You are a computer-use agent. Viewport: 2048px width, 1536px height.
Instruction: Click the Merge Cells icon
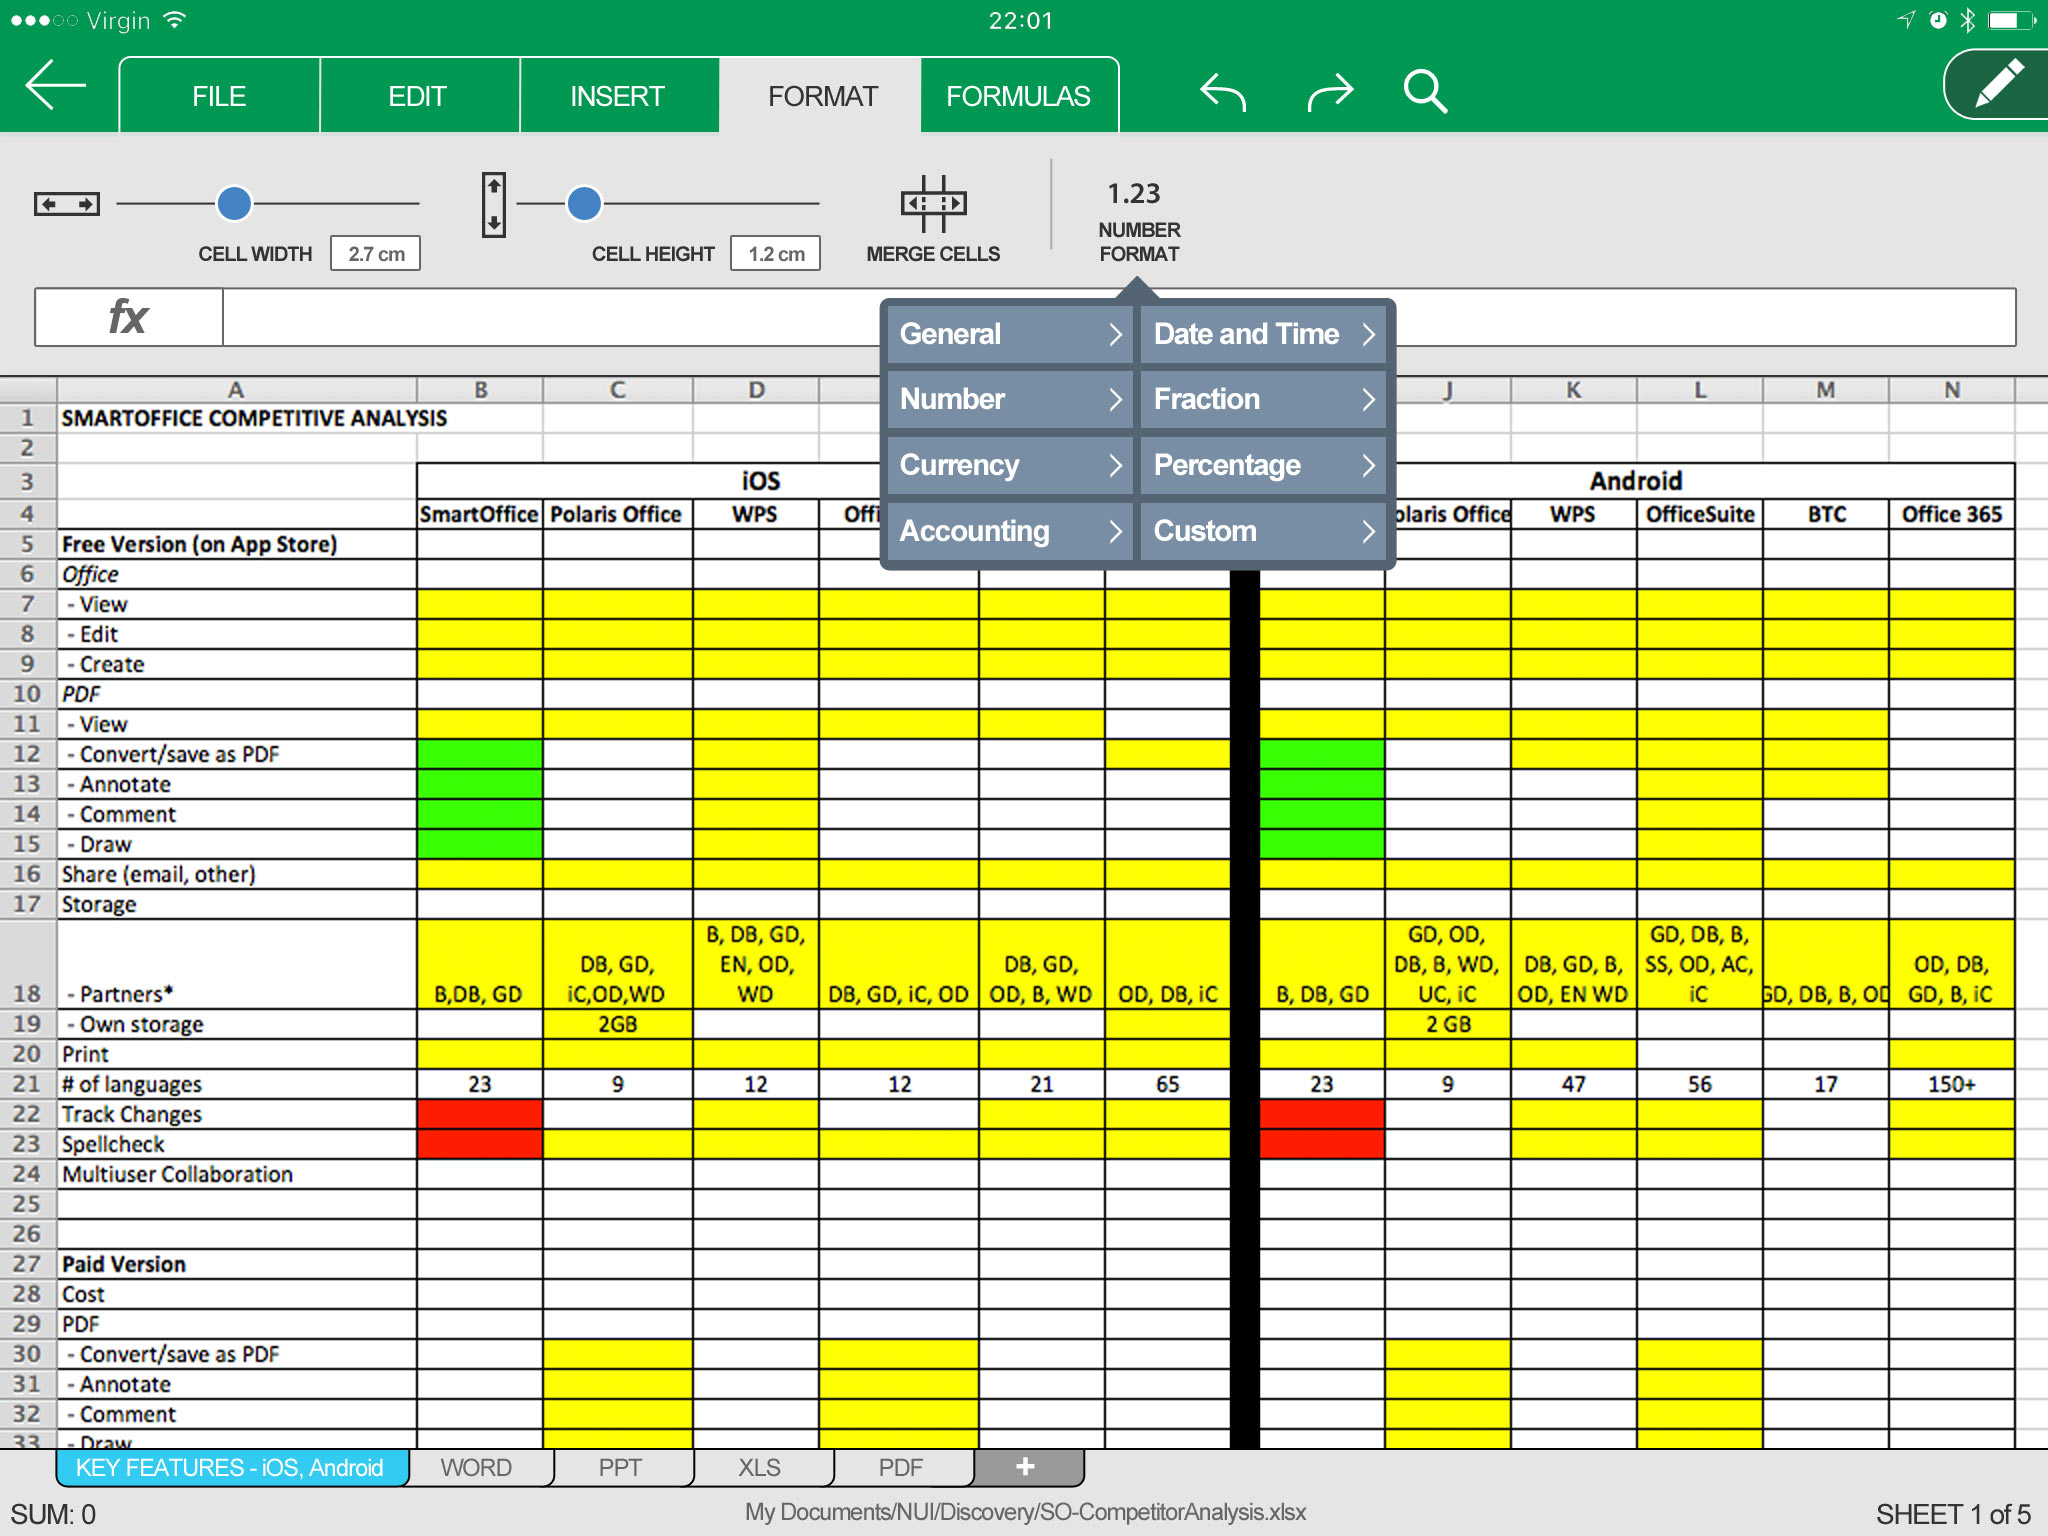click(933, 204)
